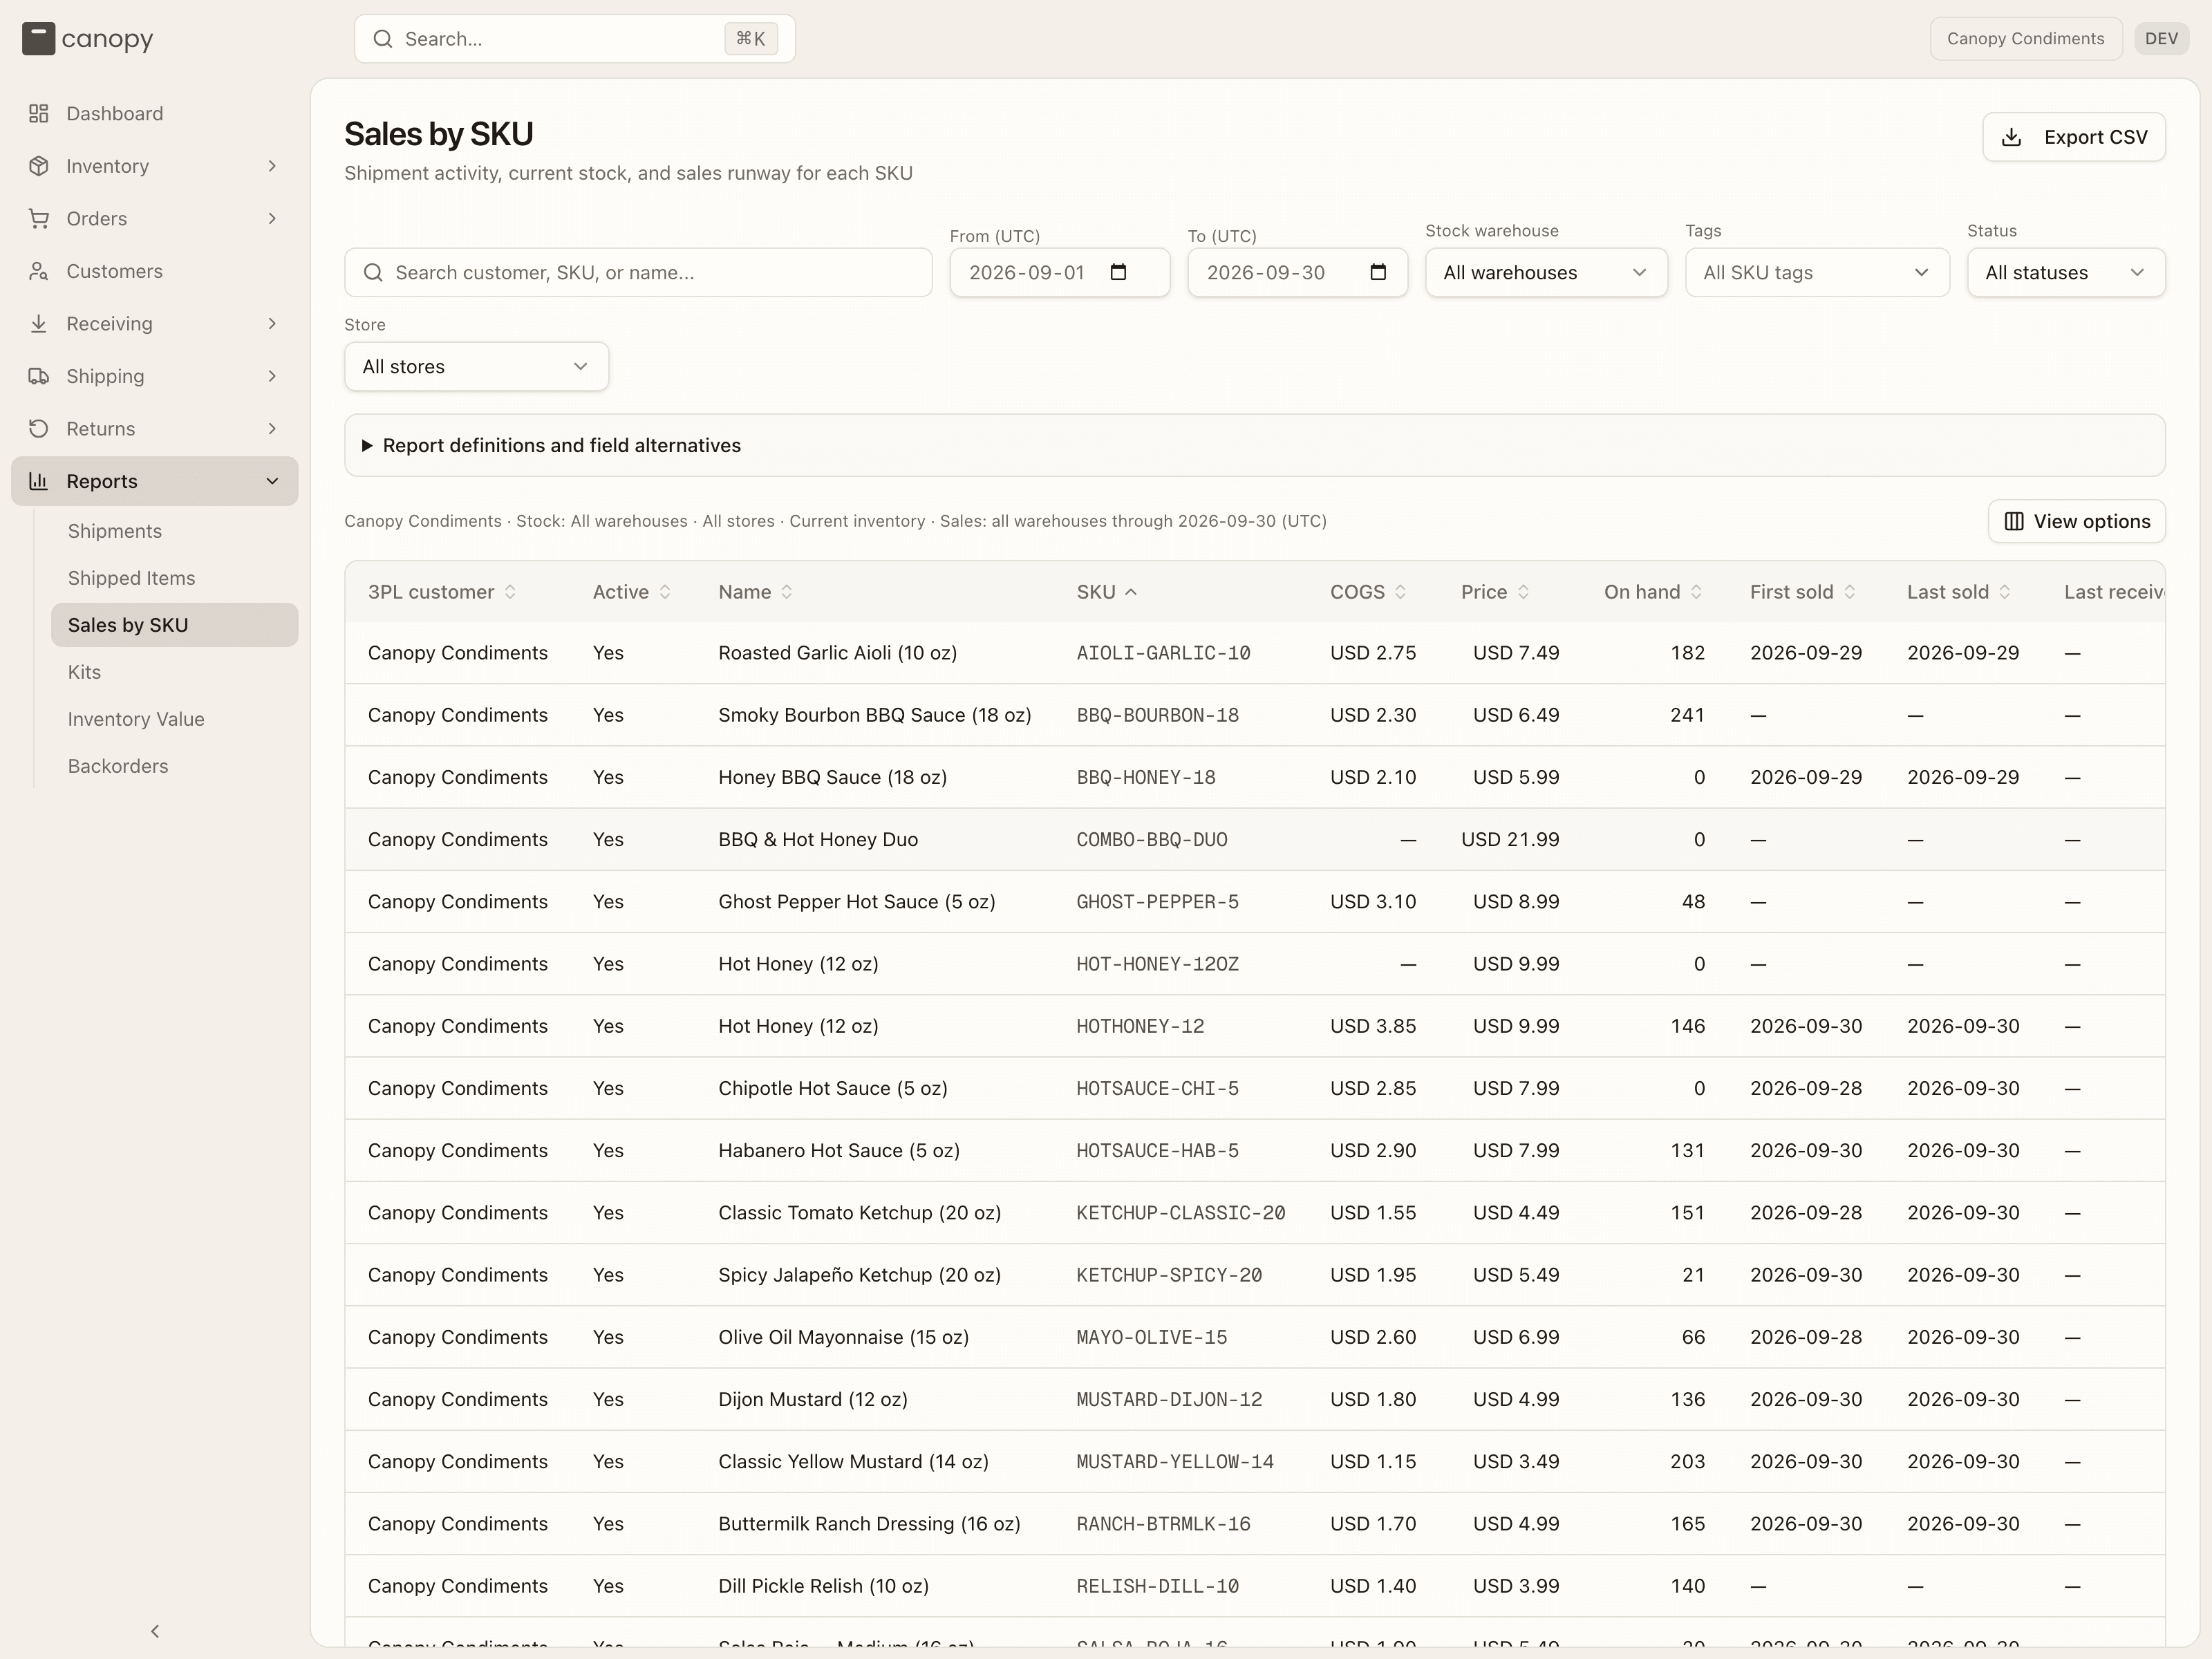
Task: Sort by COGS column
Action: 1368,592
